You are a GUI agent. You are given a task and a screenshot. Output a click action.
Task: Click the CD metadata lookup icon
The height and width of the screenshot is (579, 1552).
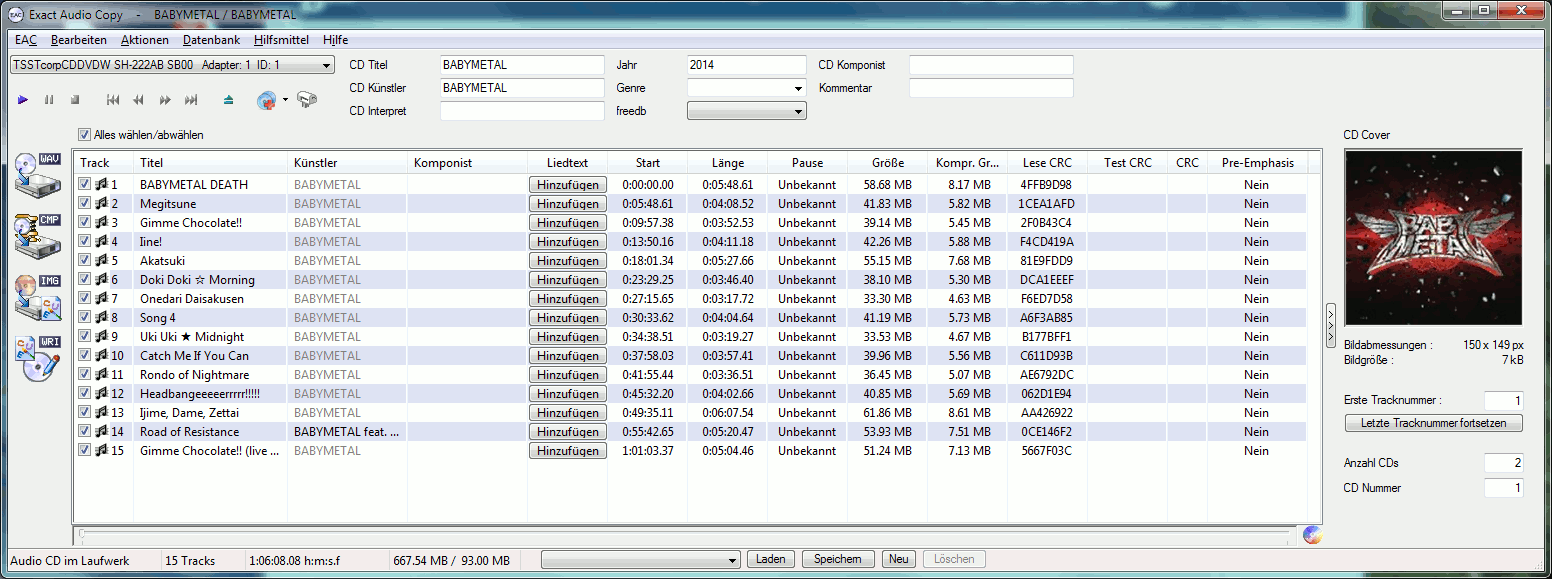266,100
